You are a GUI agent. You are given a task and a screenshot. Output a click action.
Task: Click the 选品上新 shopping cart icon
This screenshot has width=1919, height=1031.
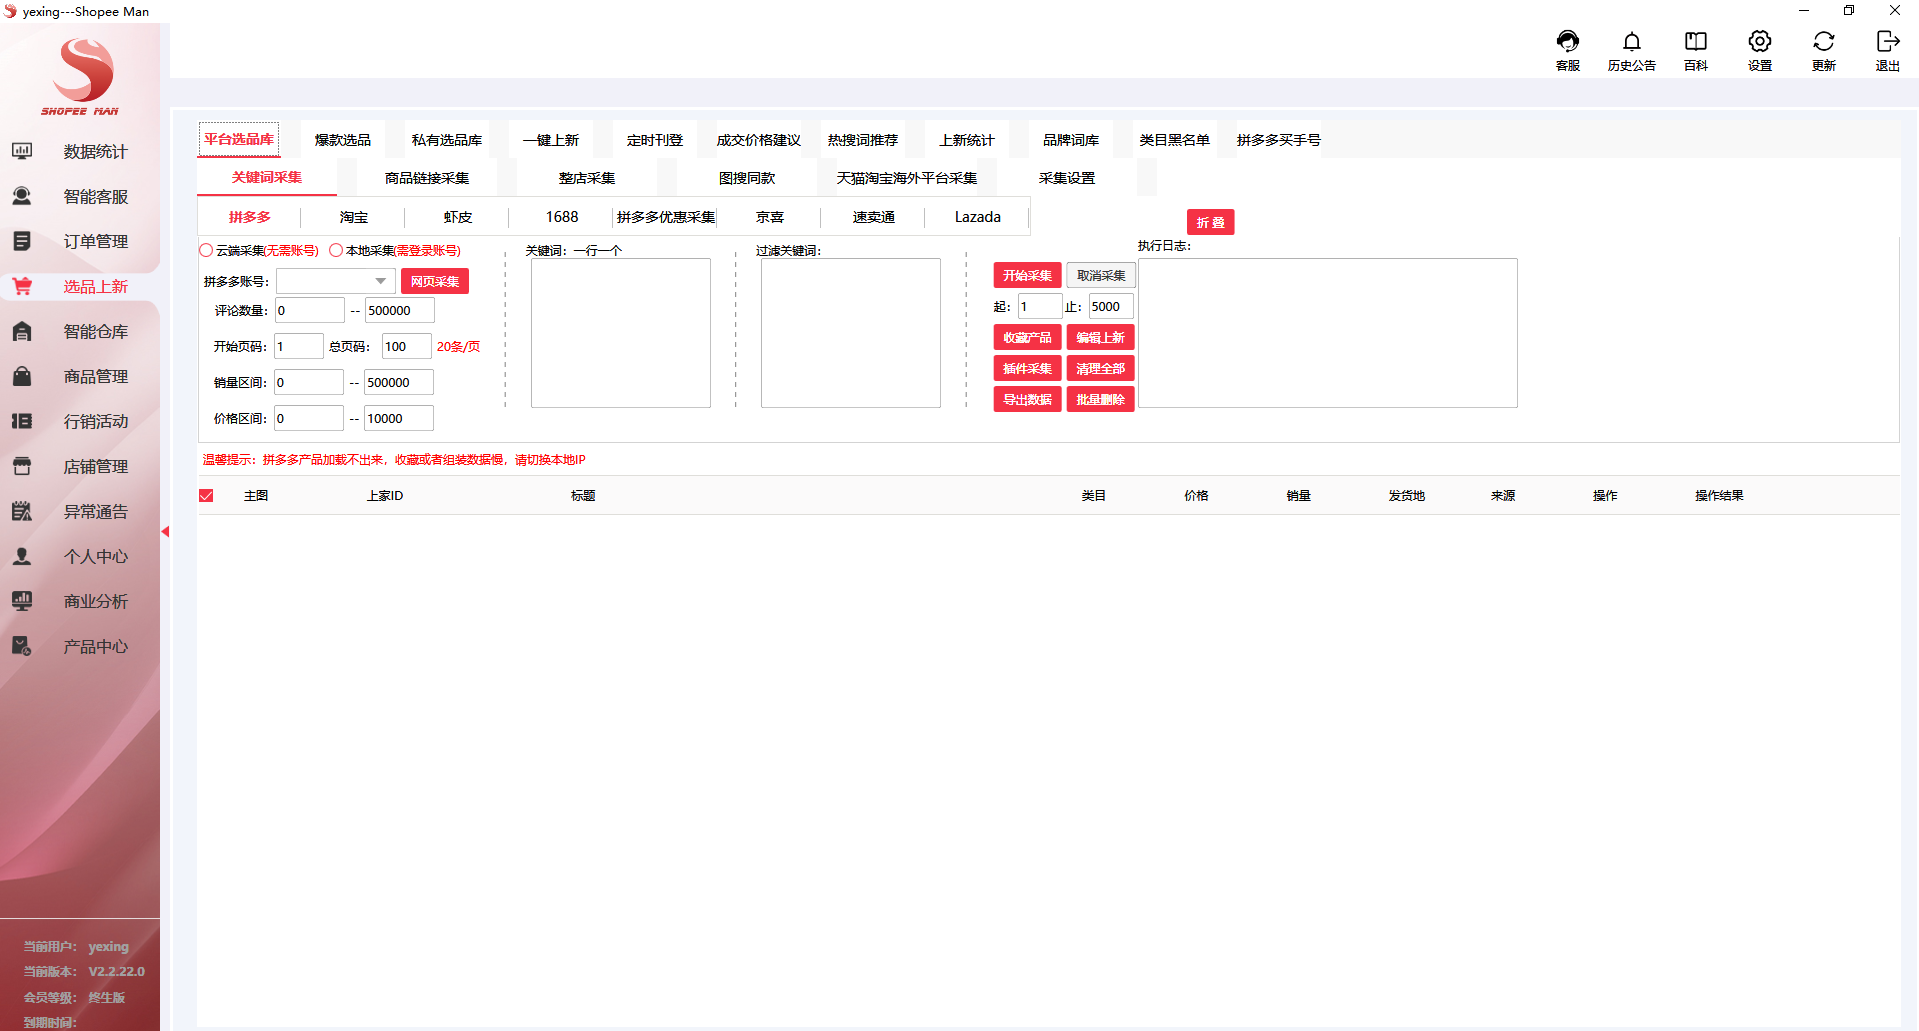(22, 286)
